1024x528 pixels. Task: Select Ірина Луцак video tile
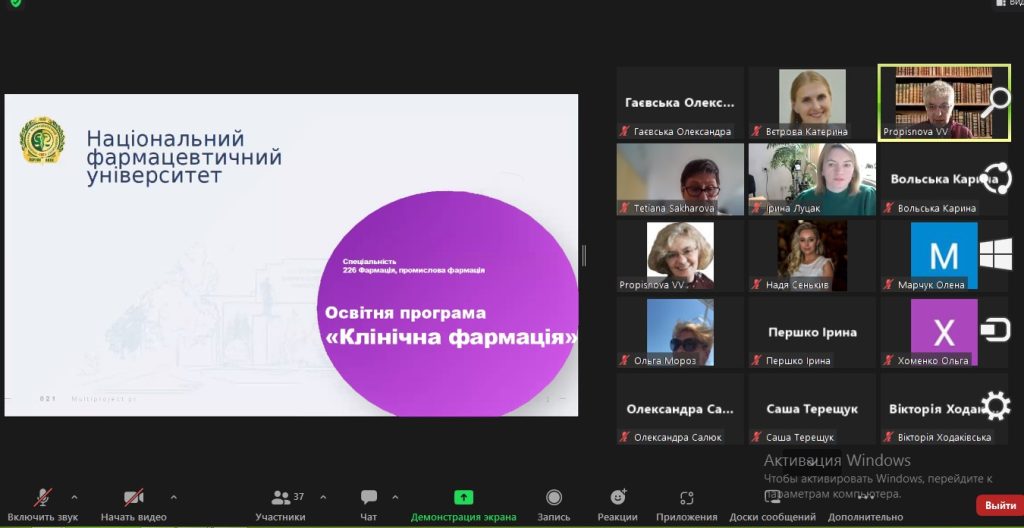pos(812,179)
